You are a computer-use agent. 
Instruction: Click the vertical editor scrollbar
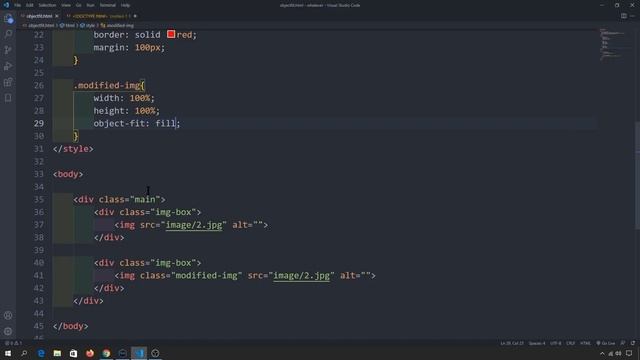[x=637, y=176]
